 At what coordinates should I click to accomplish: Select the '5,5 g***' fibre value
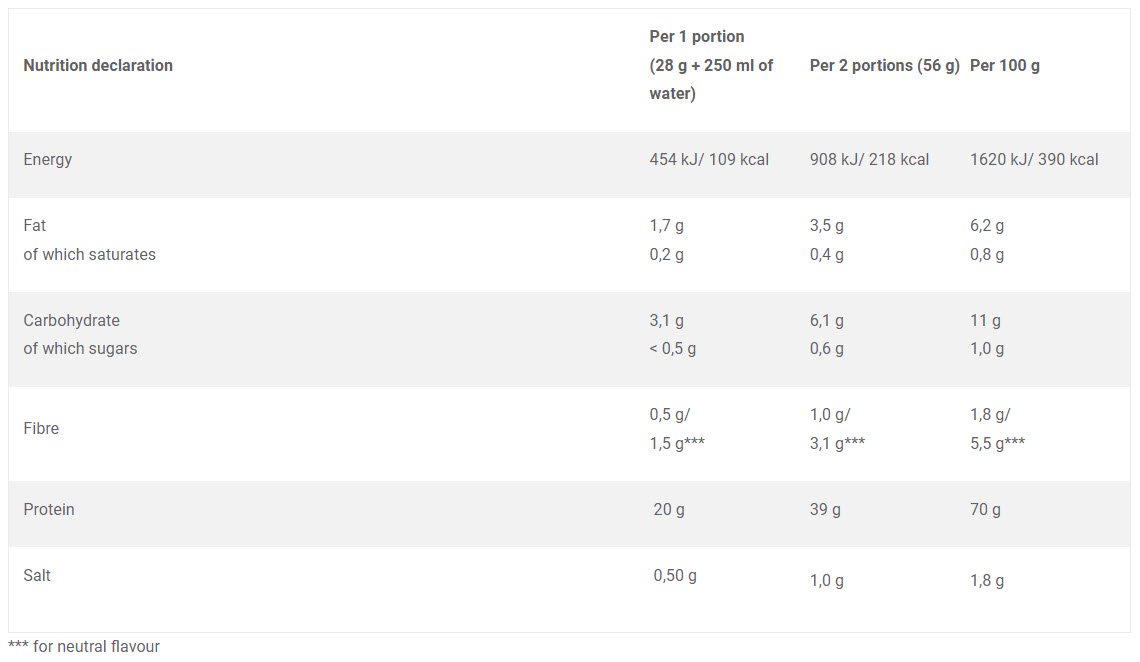point(997,443)
